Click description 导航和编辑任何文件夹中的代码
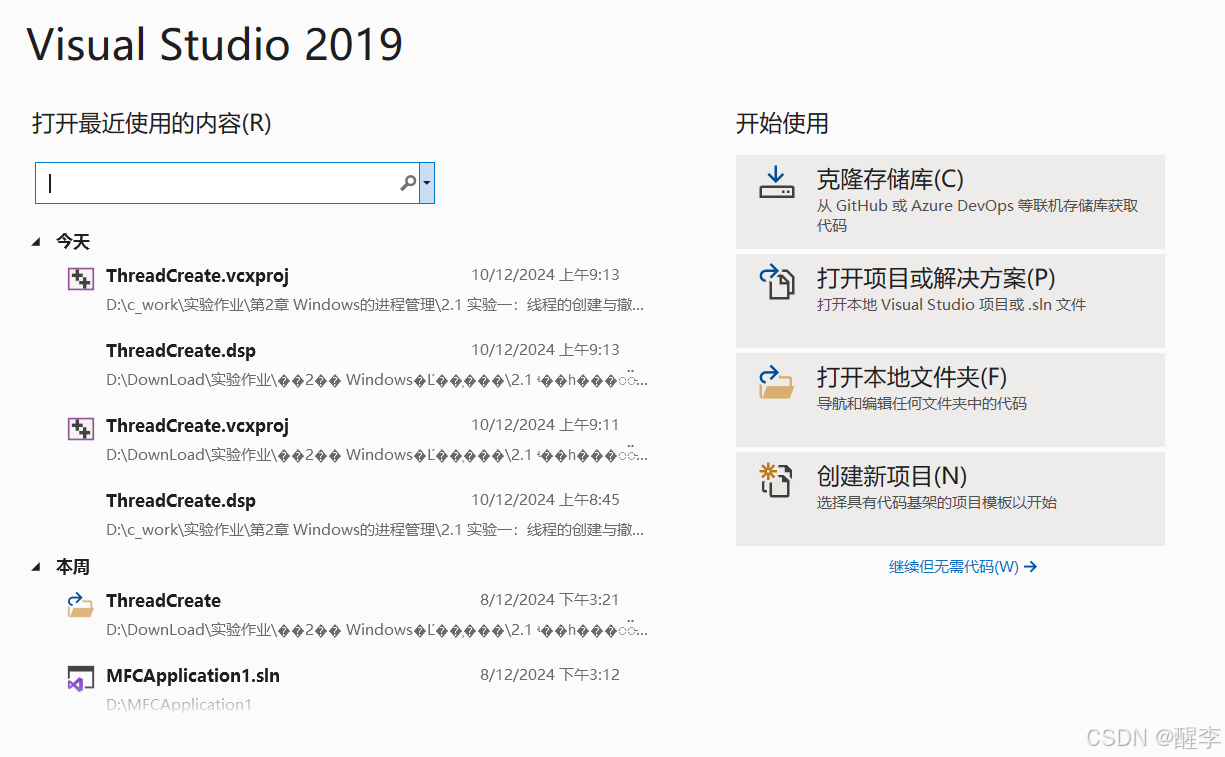The height and width of the screenshot is (757, 1225). [x=922, y=404]
